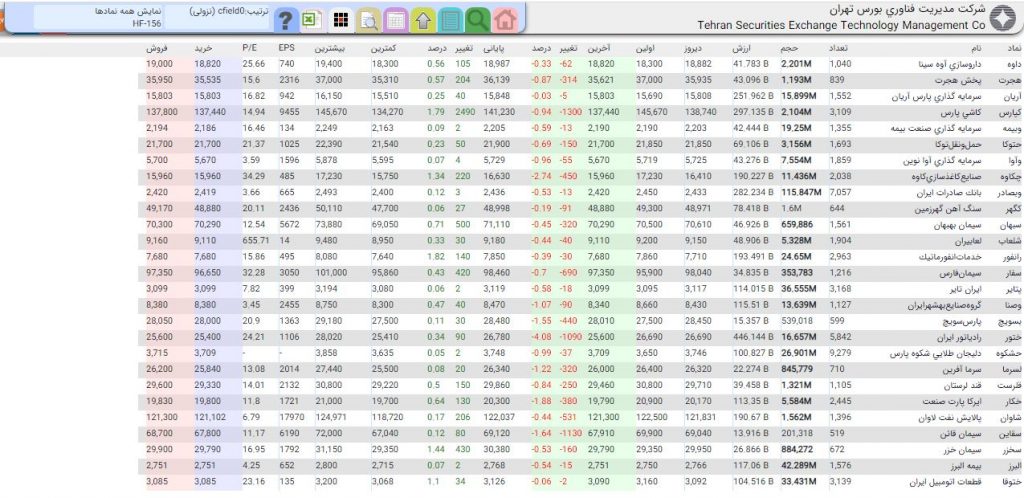Select company name بیمه البرز

[965, 466]
